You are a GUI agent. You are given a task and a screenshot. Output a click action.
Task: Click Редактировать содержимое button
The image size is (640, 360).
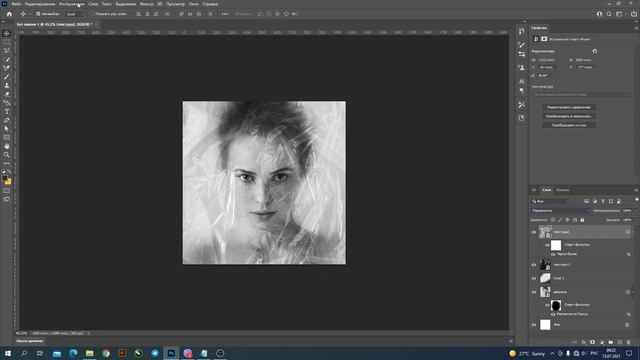[x=569, y=107]
